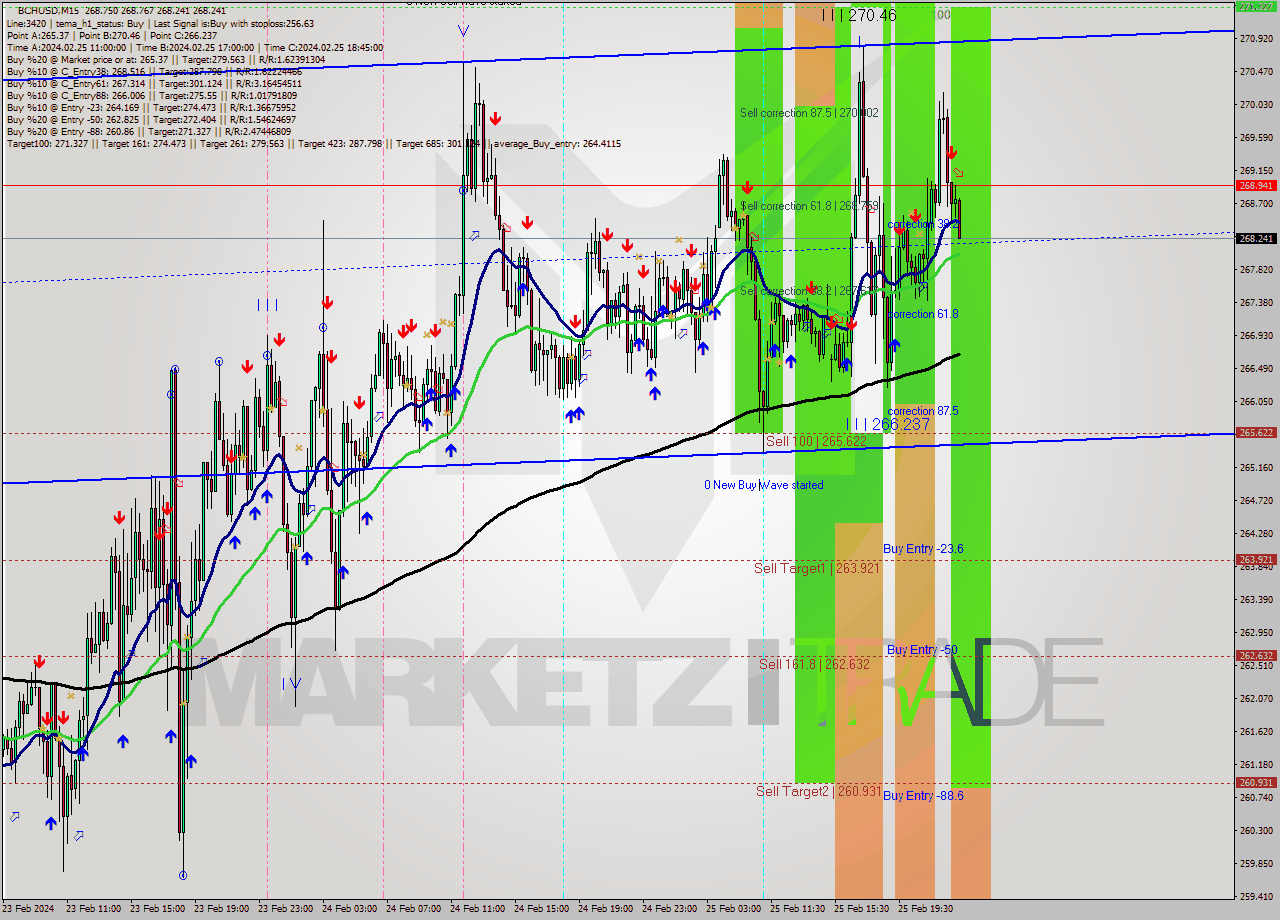
Task: Click the 'Sell correction 61.8 | 268.769' label
Action: (809, 206)
